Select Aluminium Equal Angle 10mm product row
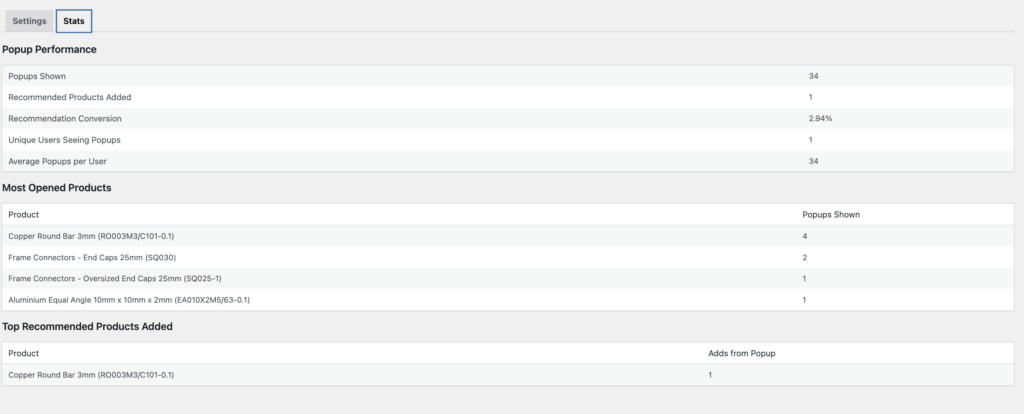Viewport: 1024px width, 414px height. (129, 299)
